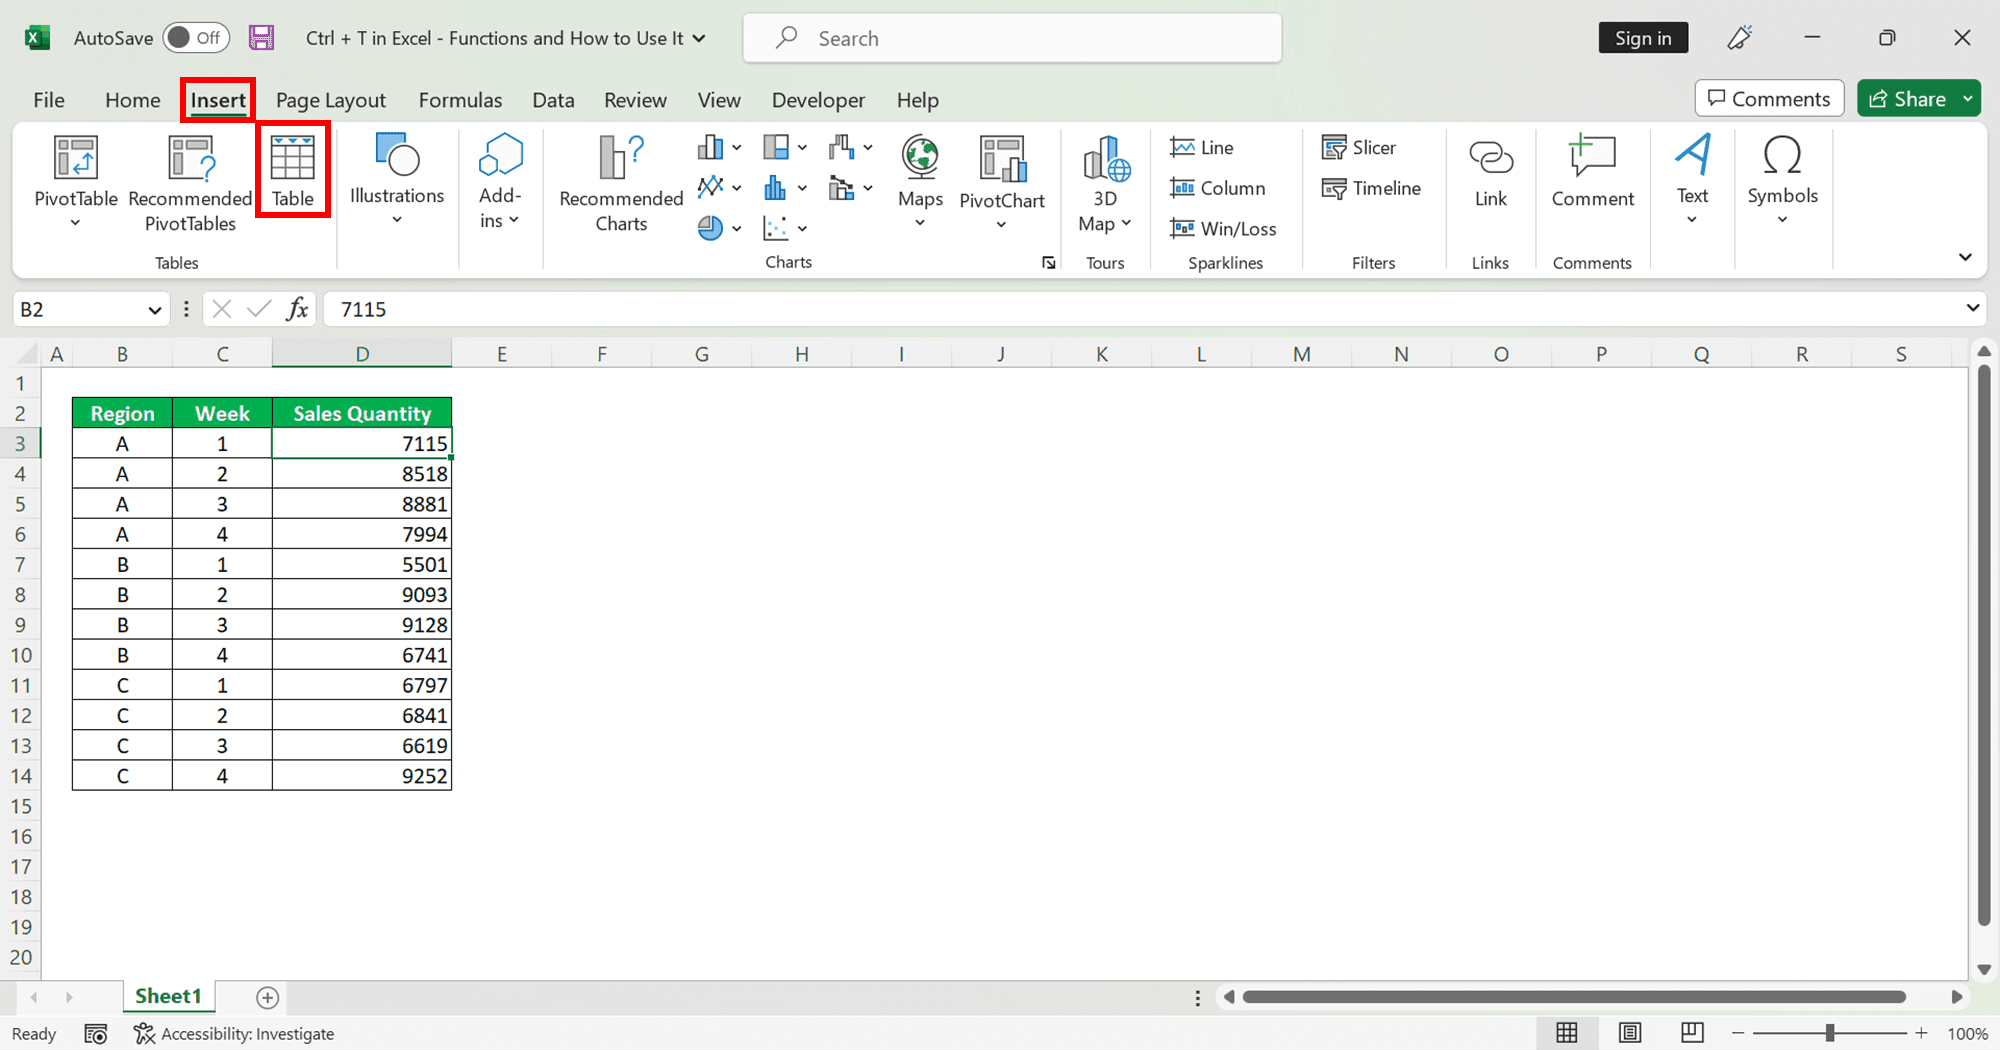The image size is (2000, 1050).
Task: Click the zoom slider handle
Action: [1829, 1033]
